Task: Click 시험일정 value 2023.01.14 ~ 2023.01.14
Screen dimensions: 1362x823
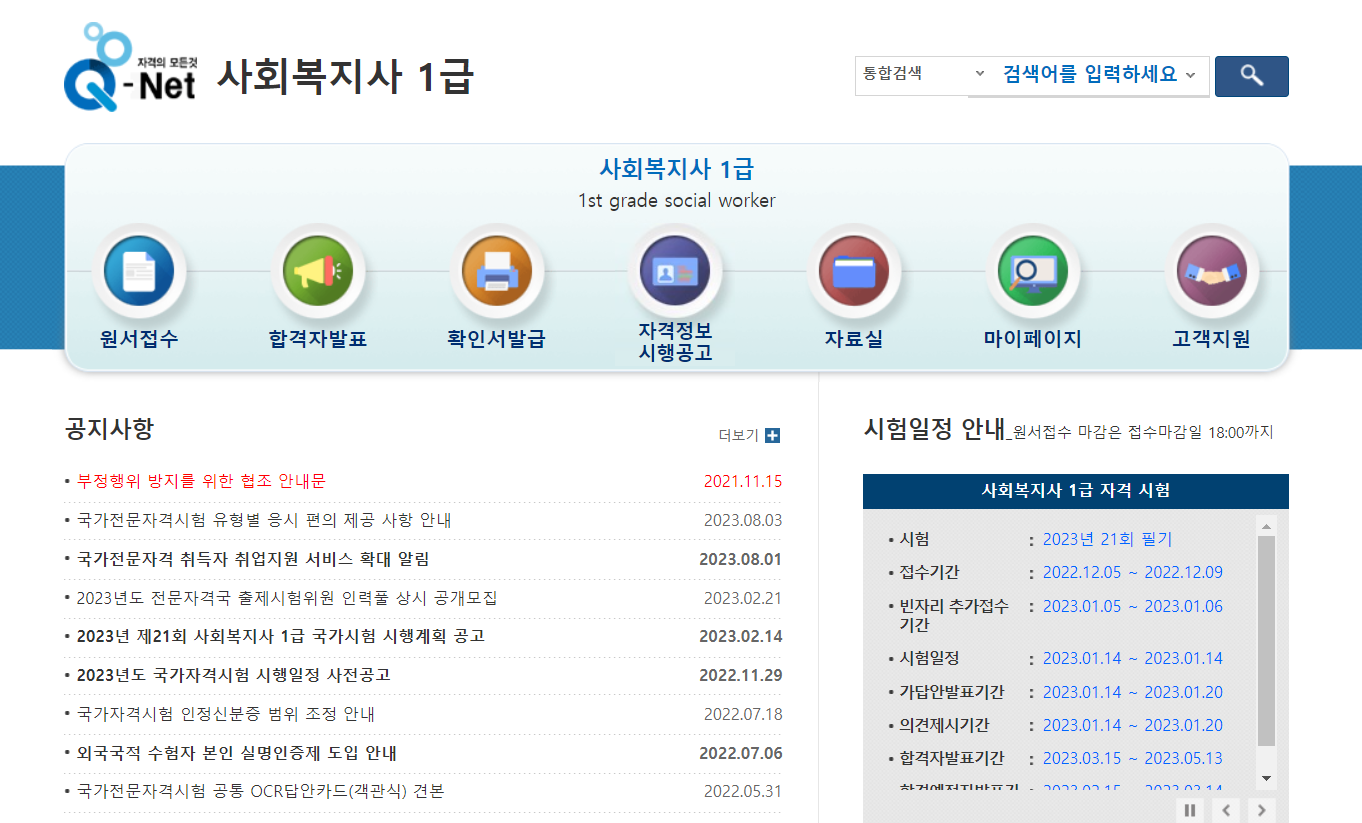Action: [1133, 658]
